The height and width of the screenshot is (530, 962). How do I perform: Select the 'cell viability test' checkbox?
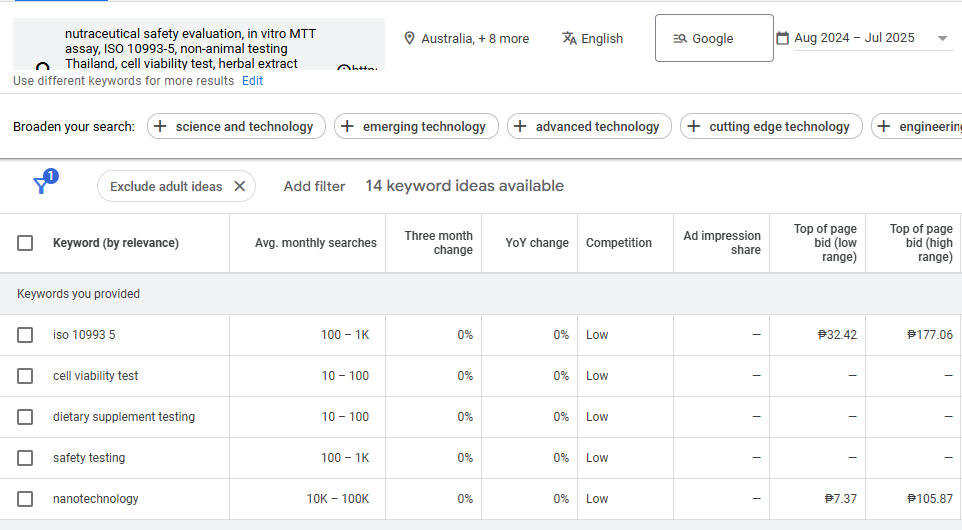point(25,376)
